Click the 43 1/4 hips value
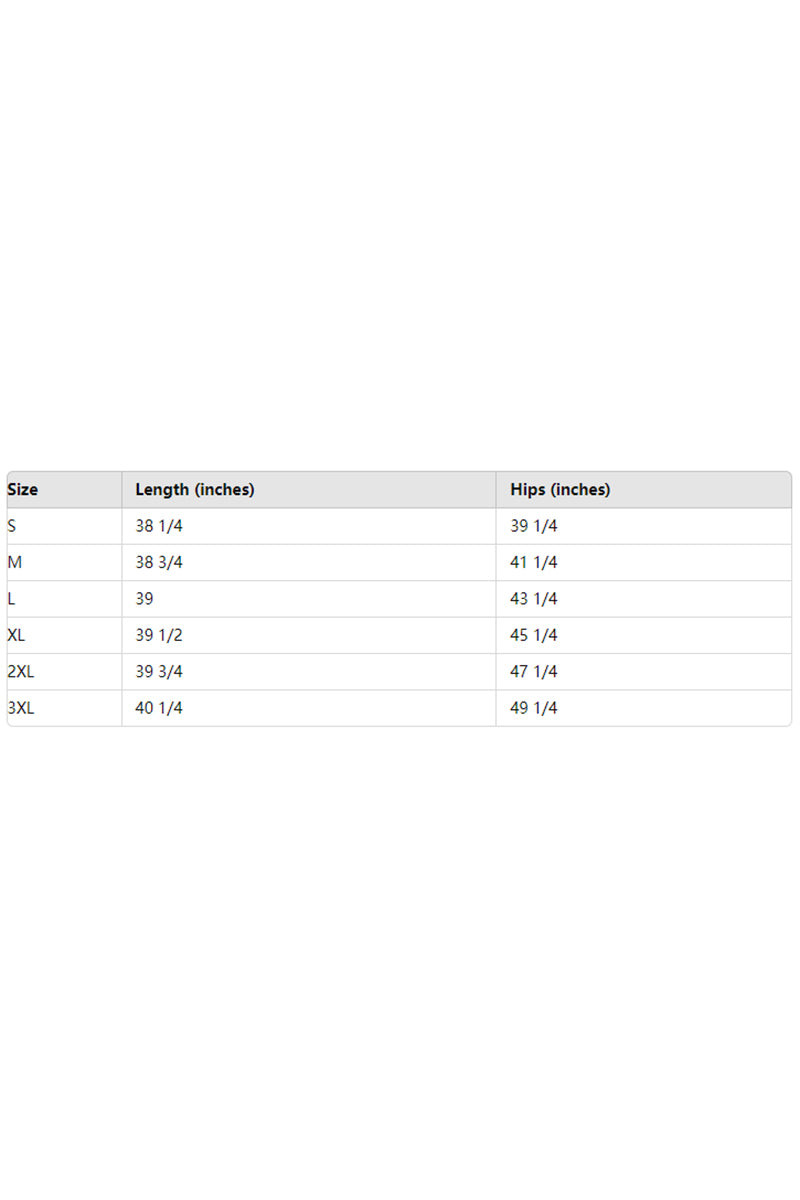The width and height of the screenshot is (800, 1200). pyautogui.click(x=534, y=599)
